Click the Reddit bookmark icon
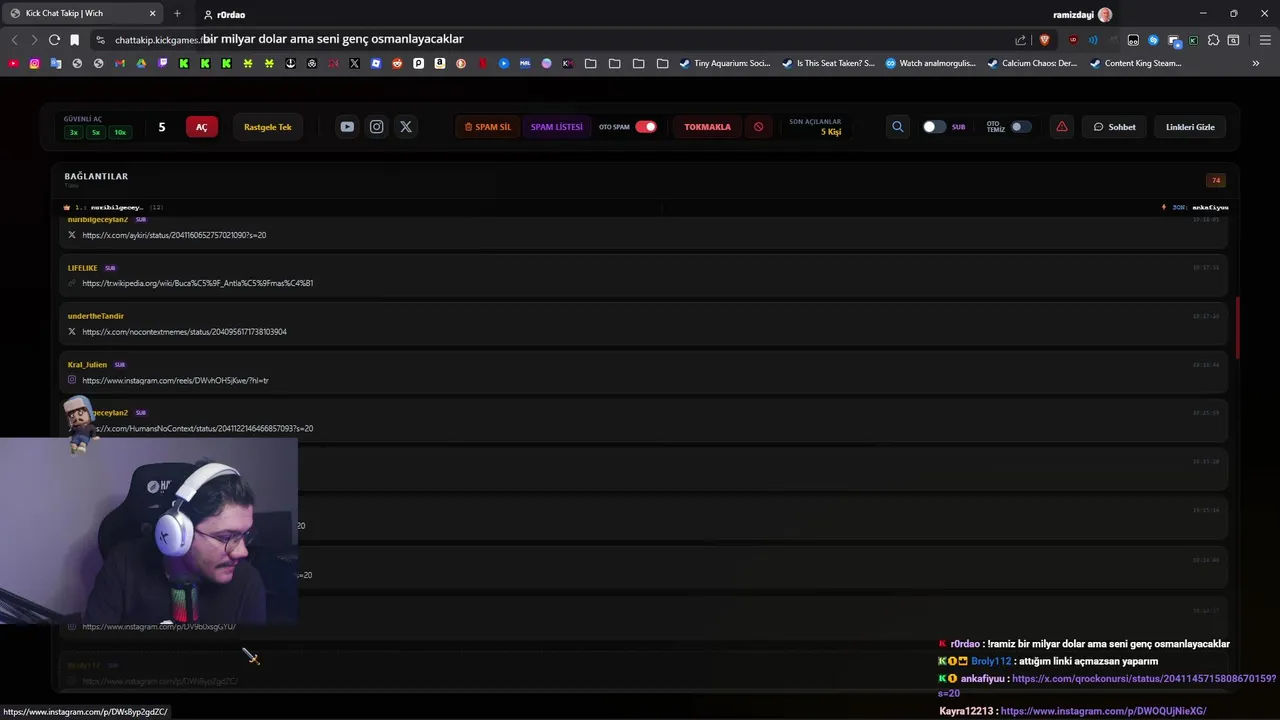The image size is (1280, 720). tap(397, 63)
